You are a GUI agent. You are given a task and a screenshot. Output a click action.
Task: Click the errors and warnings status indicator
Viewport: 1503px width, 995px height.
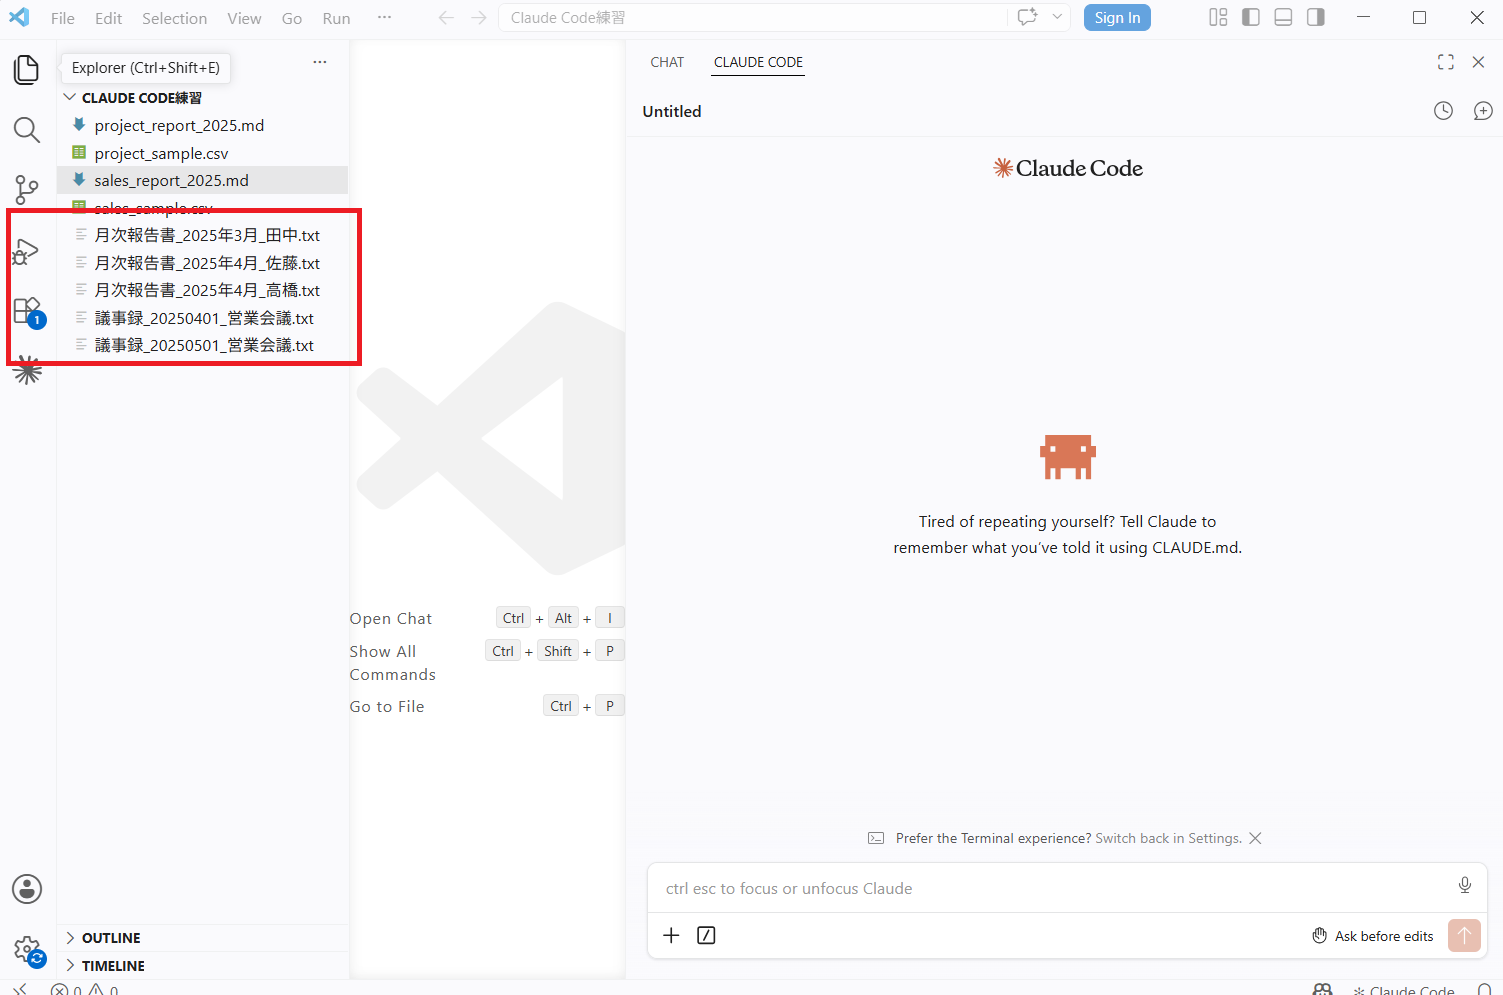coord(85,989)
